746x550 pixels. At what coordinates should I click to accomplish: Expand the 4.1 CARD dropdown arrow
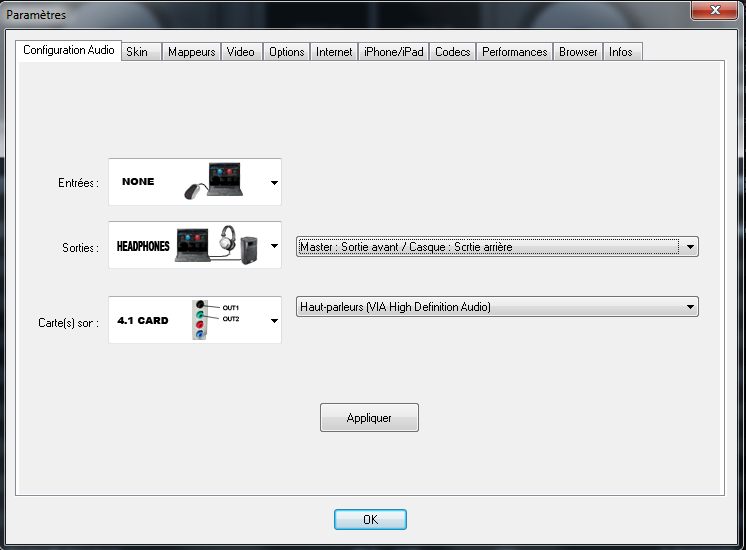[x=274, y=321]
